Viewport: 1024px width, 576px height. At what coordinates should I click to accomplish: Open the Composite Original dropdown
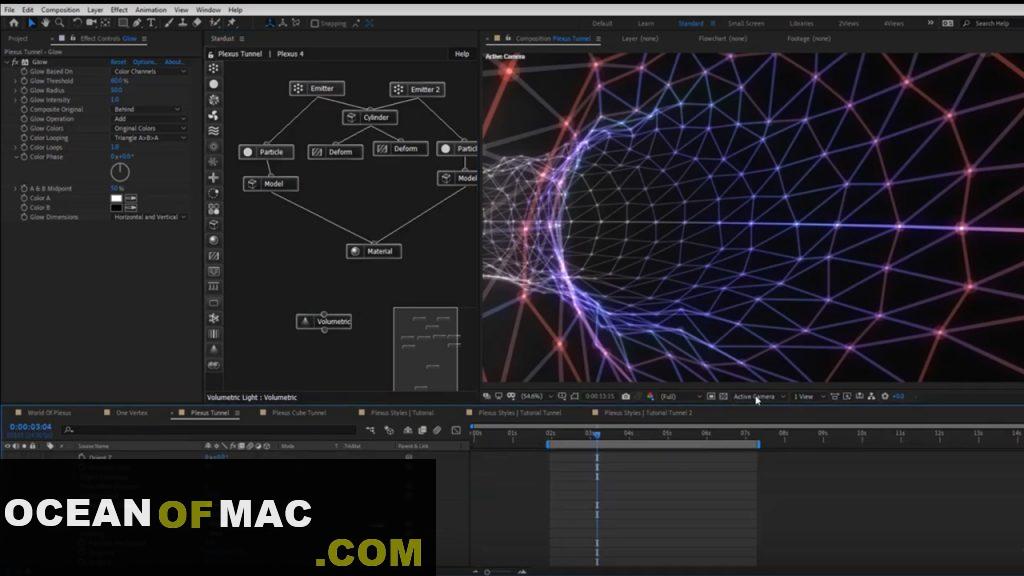pyautogui.click(x=148, y=109)
